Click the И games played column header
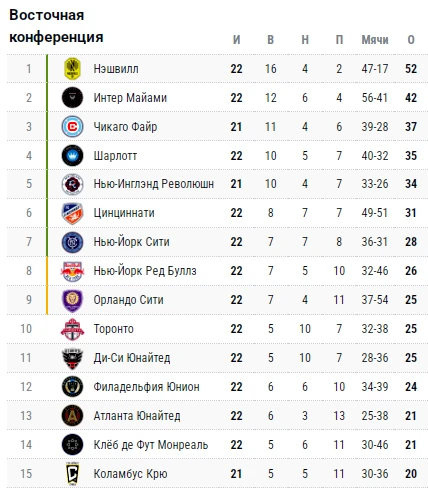The image size is (428, 493). coord(236,40)
